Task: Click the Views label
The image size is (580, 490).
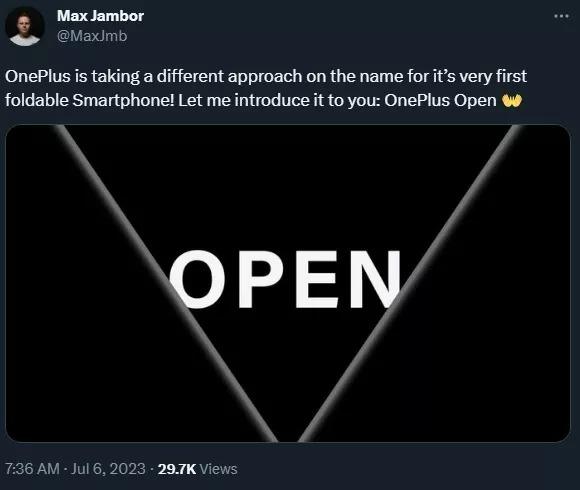Action: 218,469
